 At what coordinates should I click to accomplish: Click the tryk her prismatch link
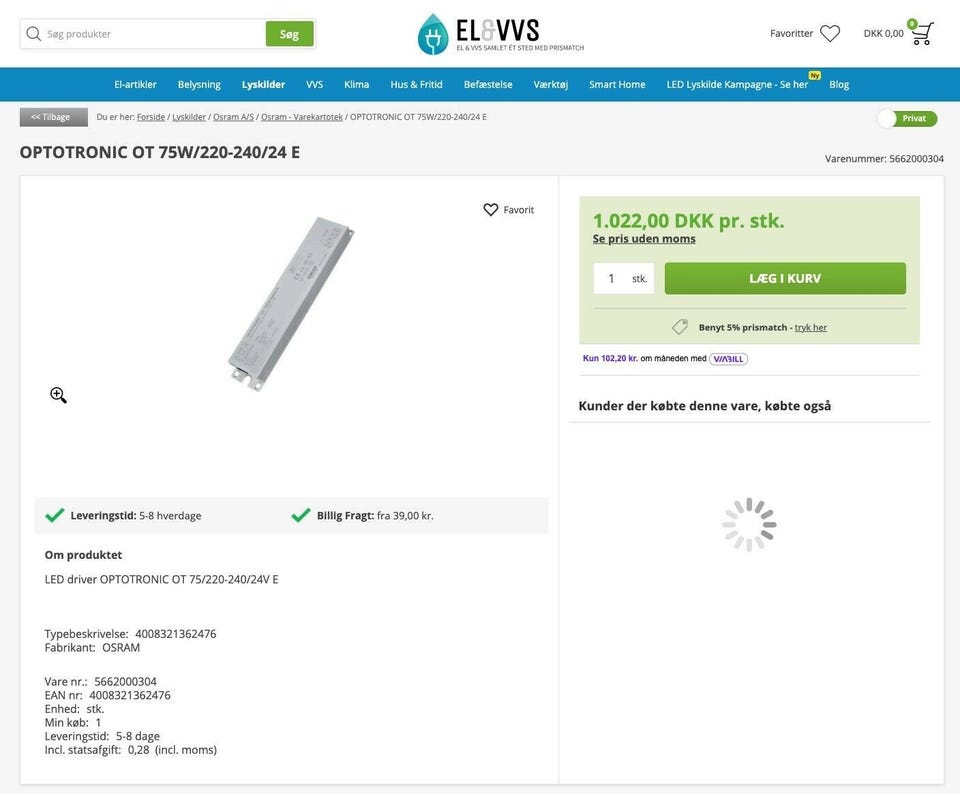(x=811, y=327)
